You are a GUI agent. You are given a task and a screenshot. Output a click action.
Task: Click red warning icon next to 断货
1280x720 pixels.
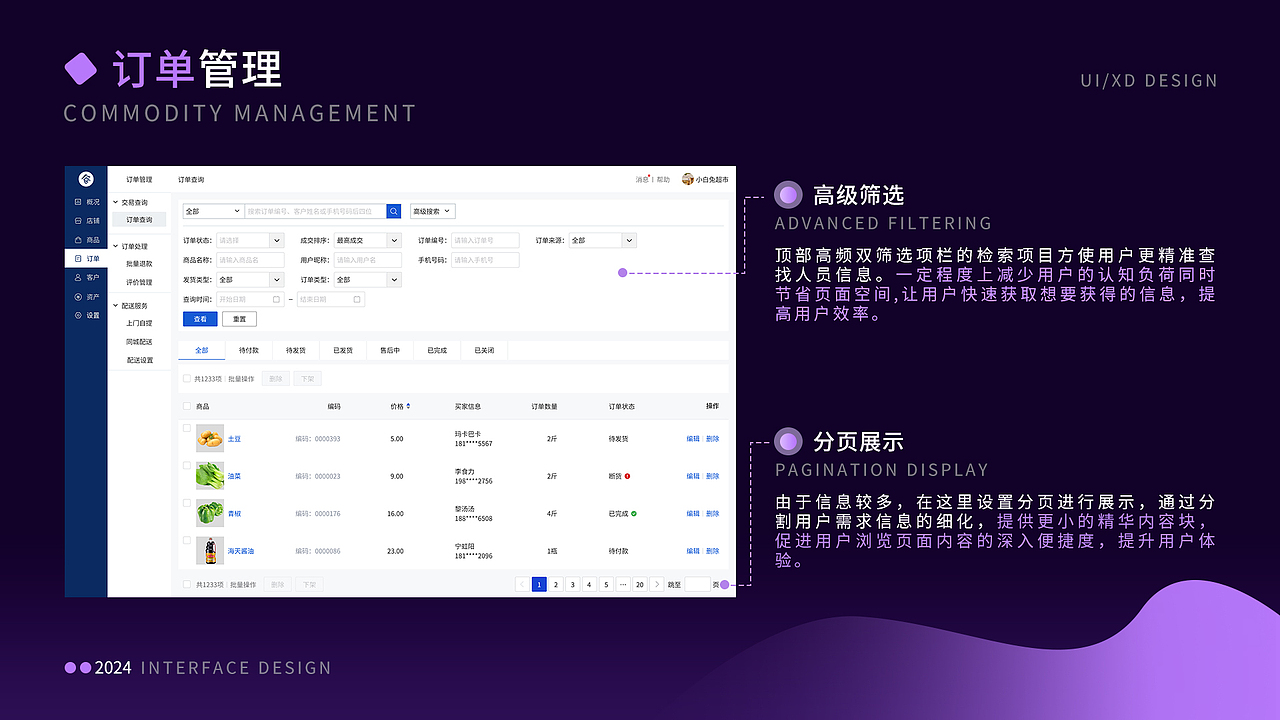pos(627,476)
